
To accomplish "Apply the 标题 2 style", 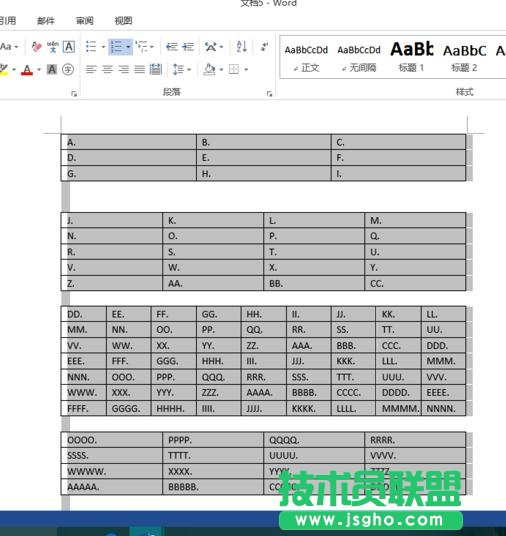I will pyautogui.click(x=464, y=58).
